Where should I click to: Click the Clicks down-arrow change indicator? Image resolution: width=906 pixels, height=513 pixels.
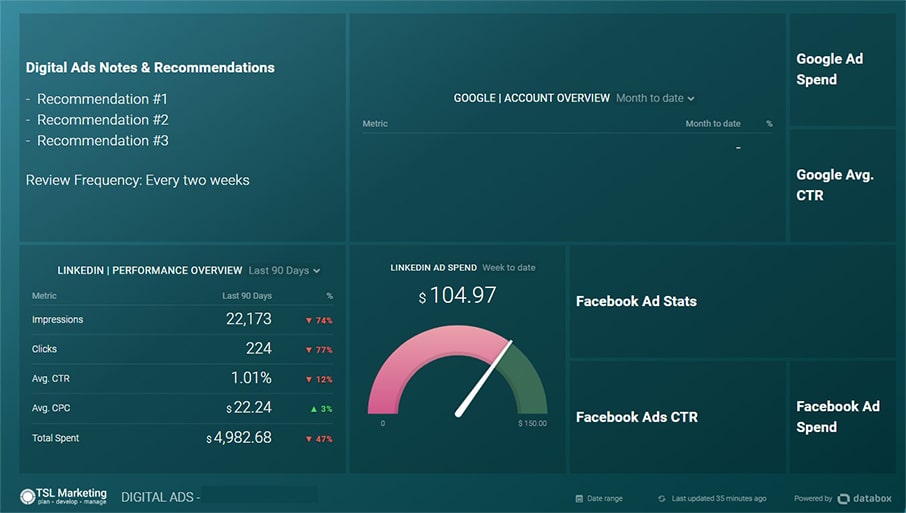point(309,350)
